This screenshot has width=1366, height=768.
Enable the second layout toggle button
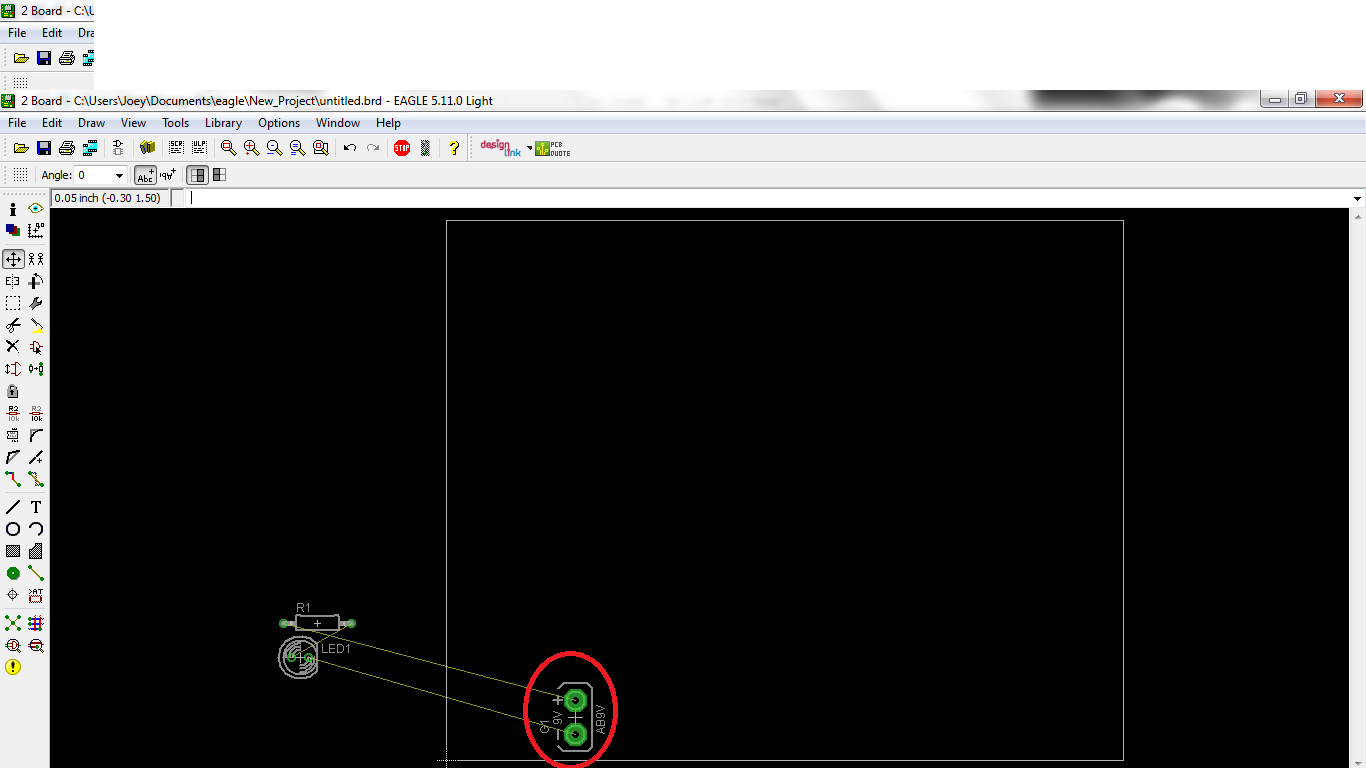(219, 175)
